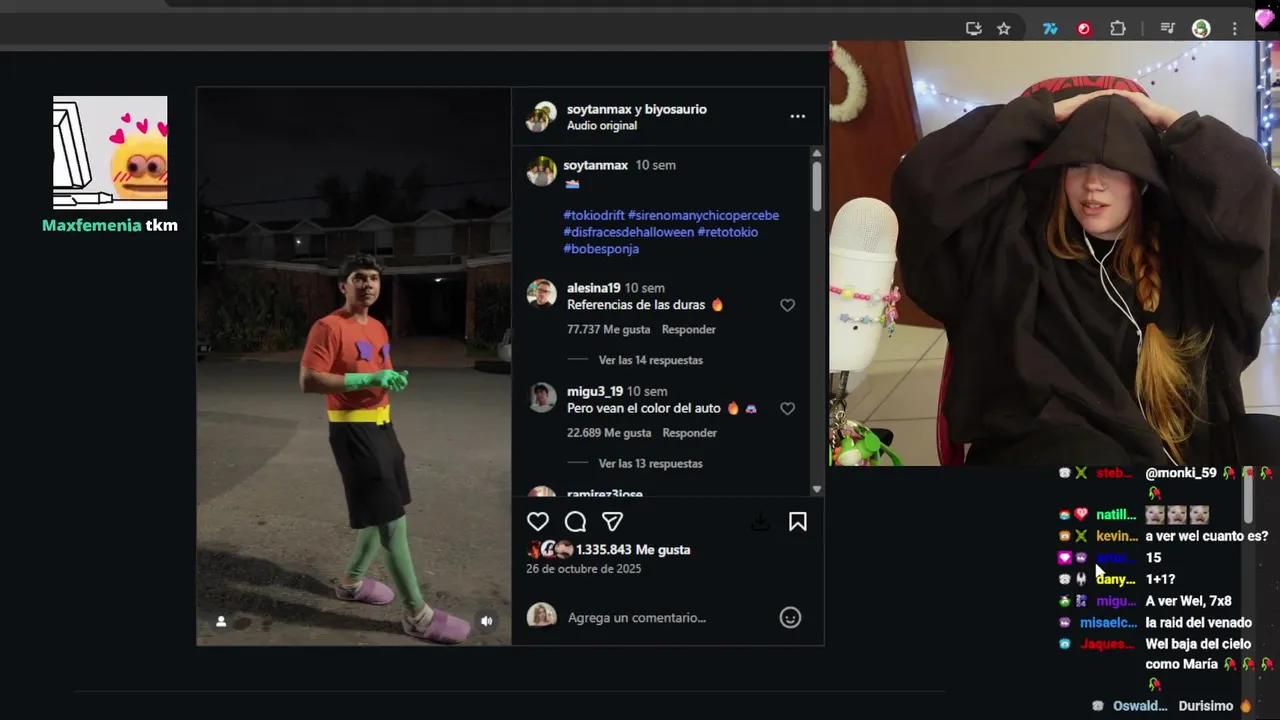Mute or unmute the video audio
This screenshot has height=720, width=1280.
pos(486,621)
